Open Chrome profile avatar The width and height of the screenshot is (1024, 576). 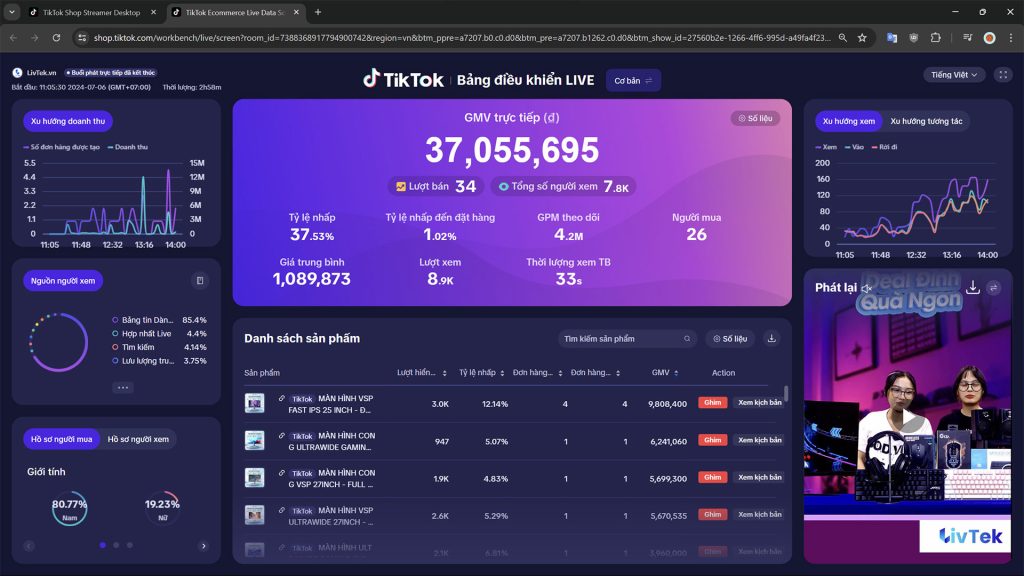(989, 38)
